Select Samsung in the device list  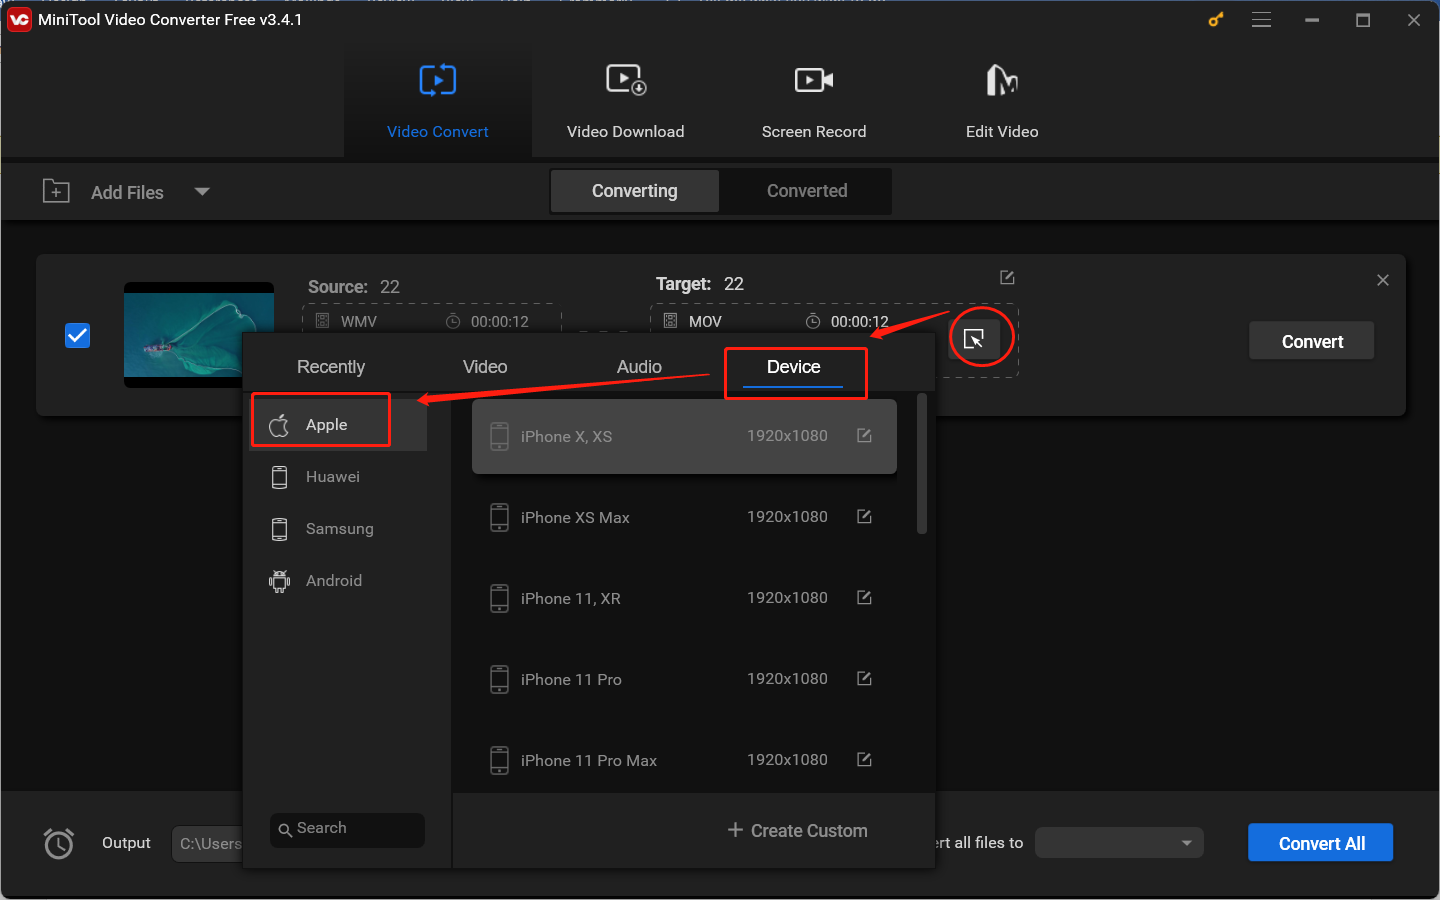(338, 529)
